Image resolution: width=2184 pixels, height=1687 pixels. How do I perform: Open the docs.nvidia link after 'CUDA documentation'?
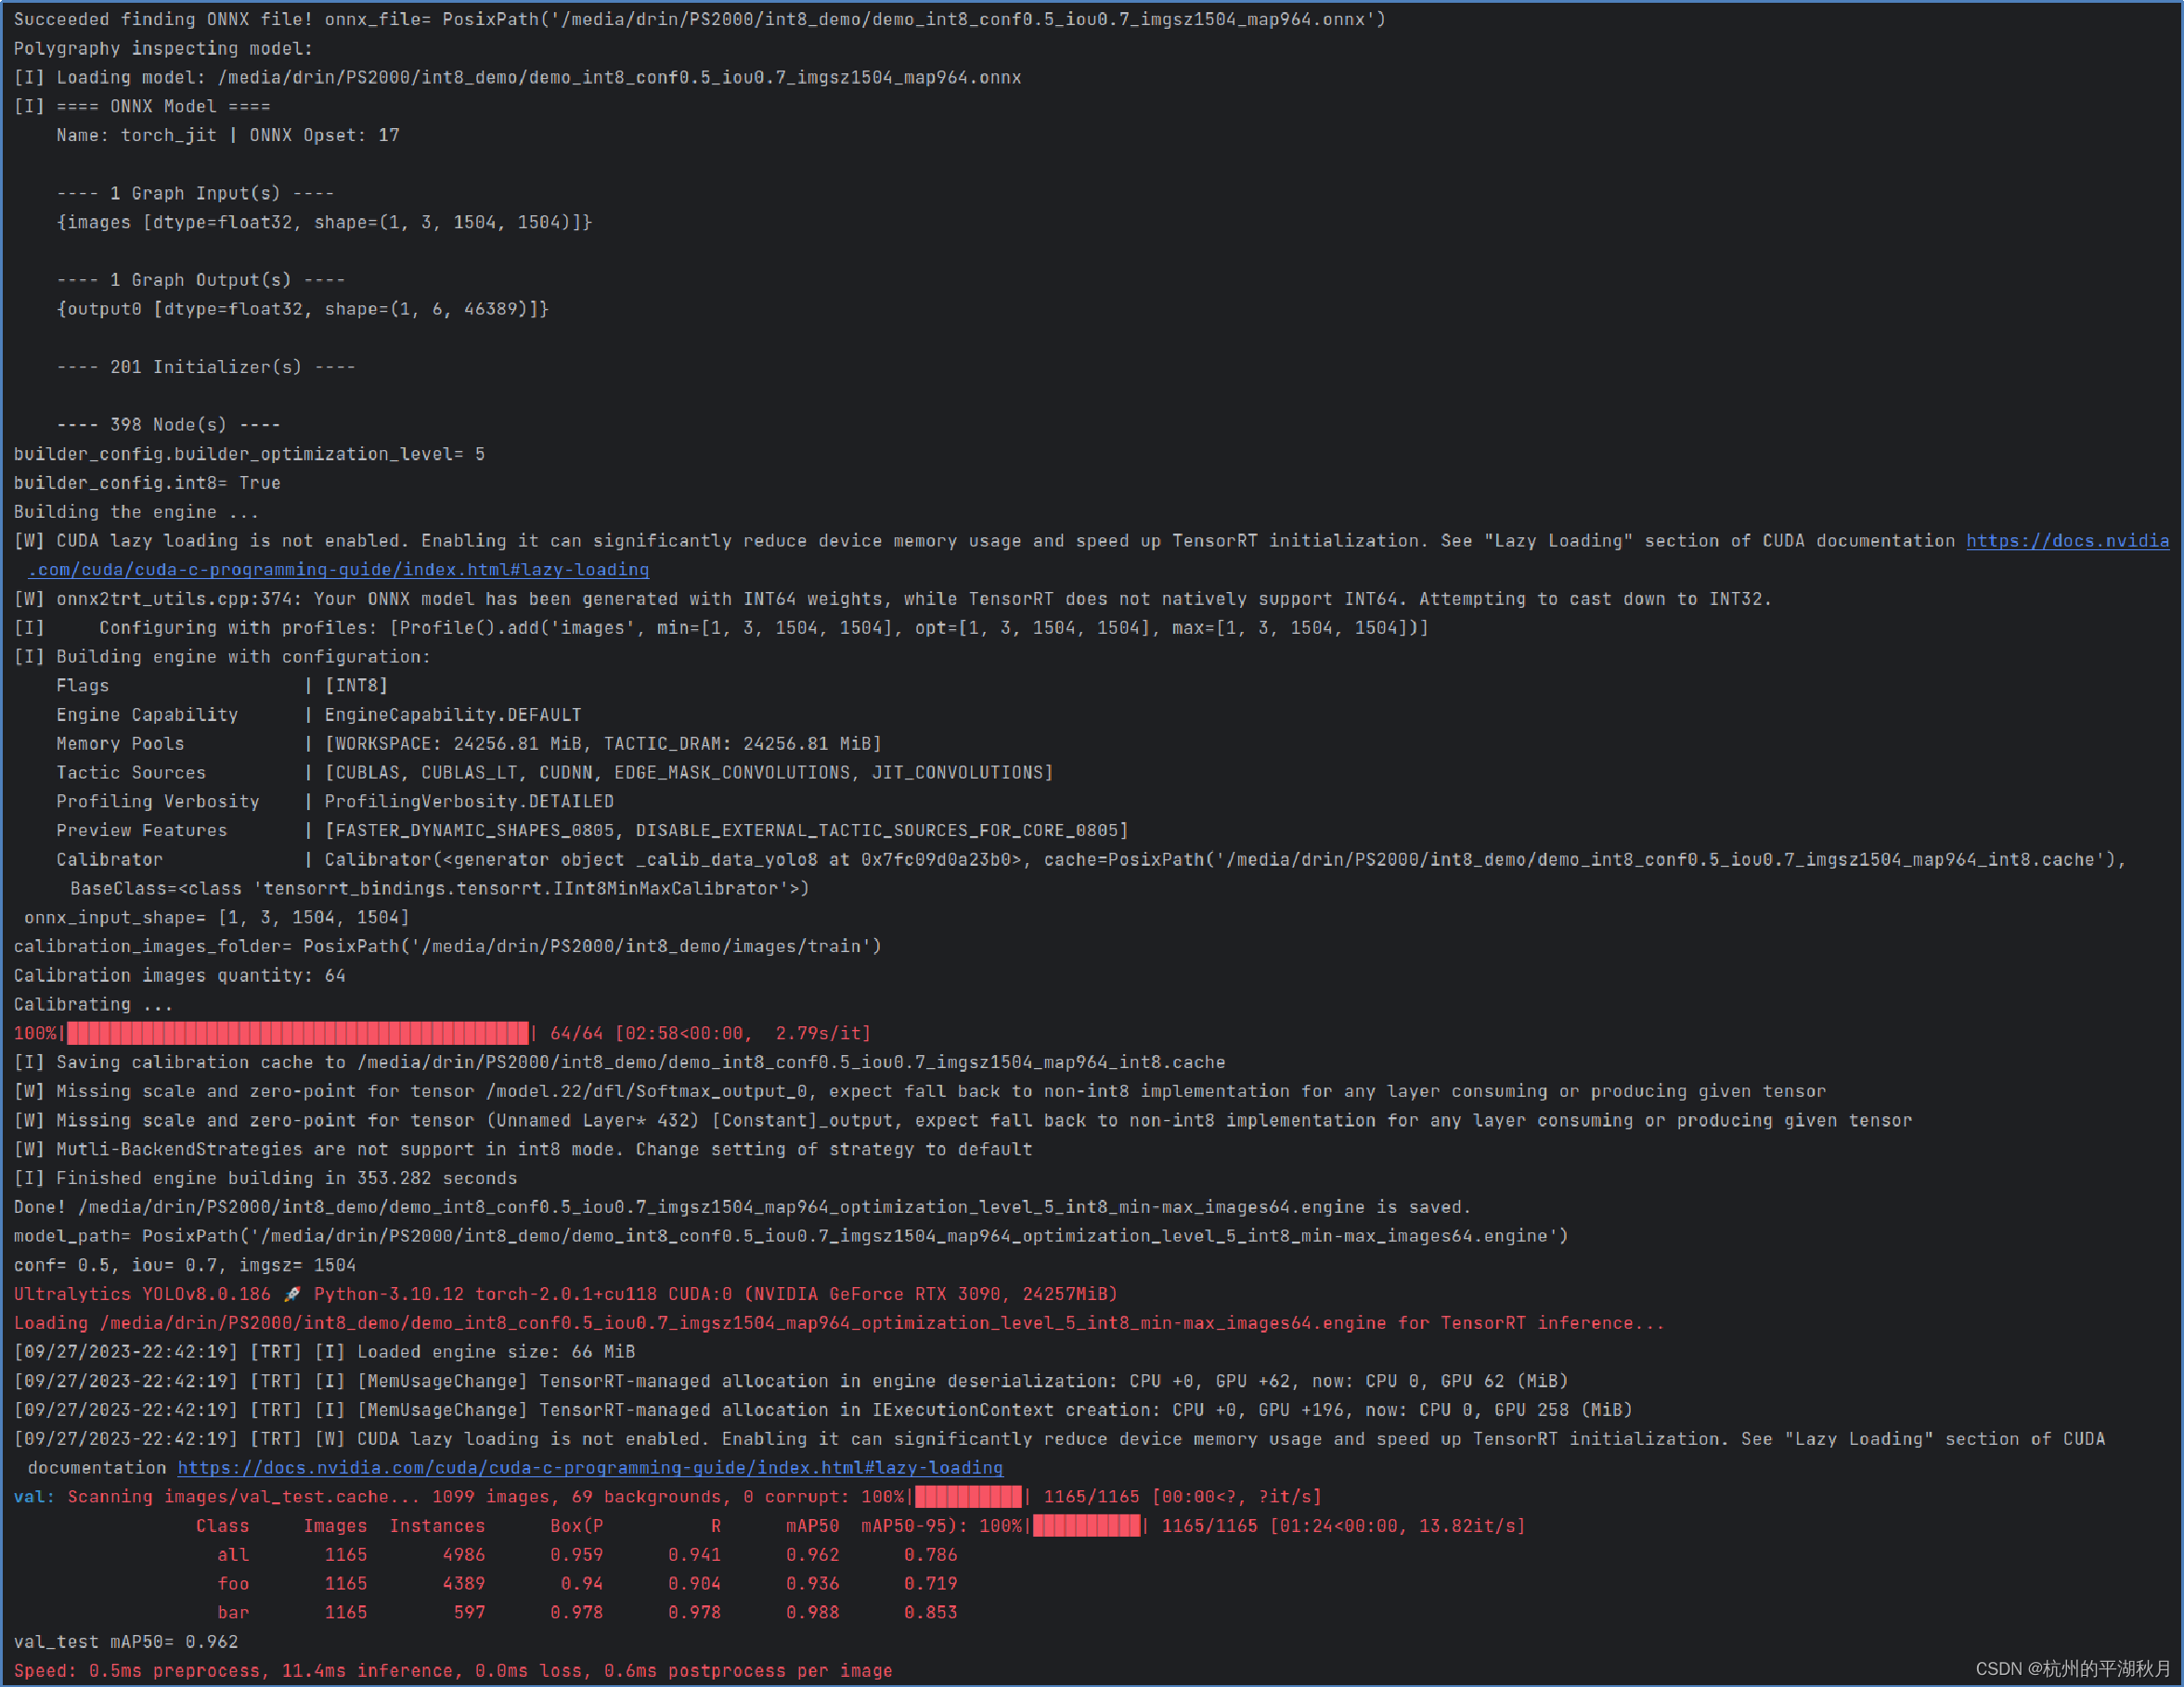[2067, 541]
